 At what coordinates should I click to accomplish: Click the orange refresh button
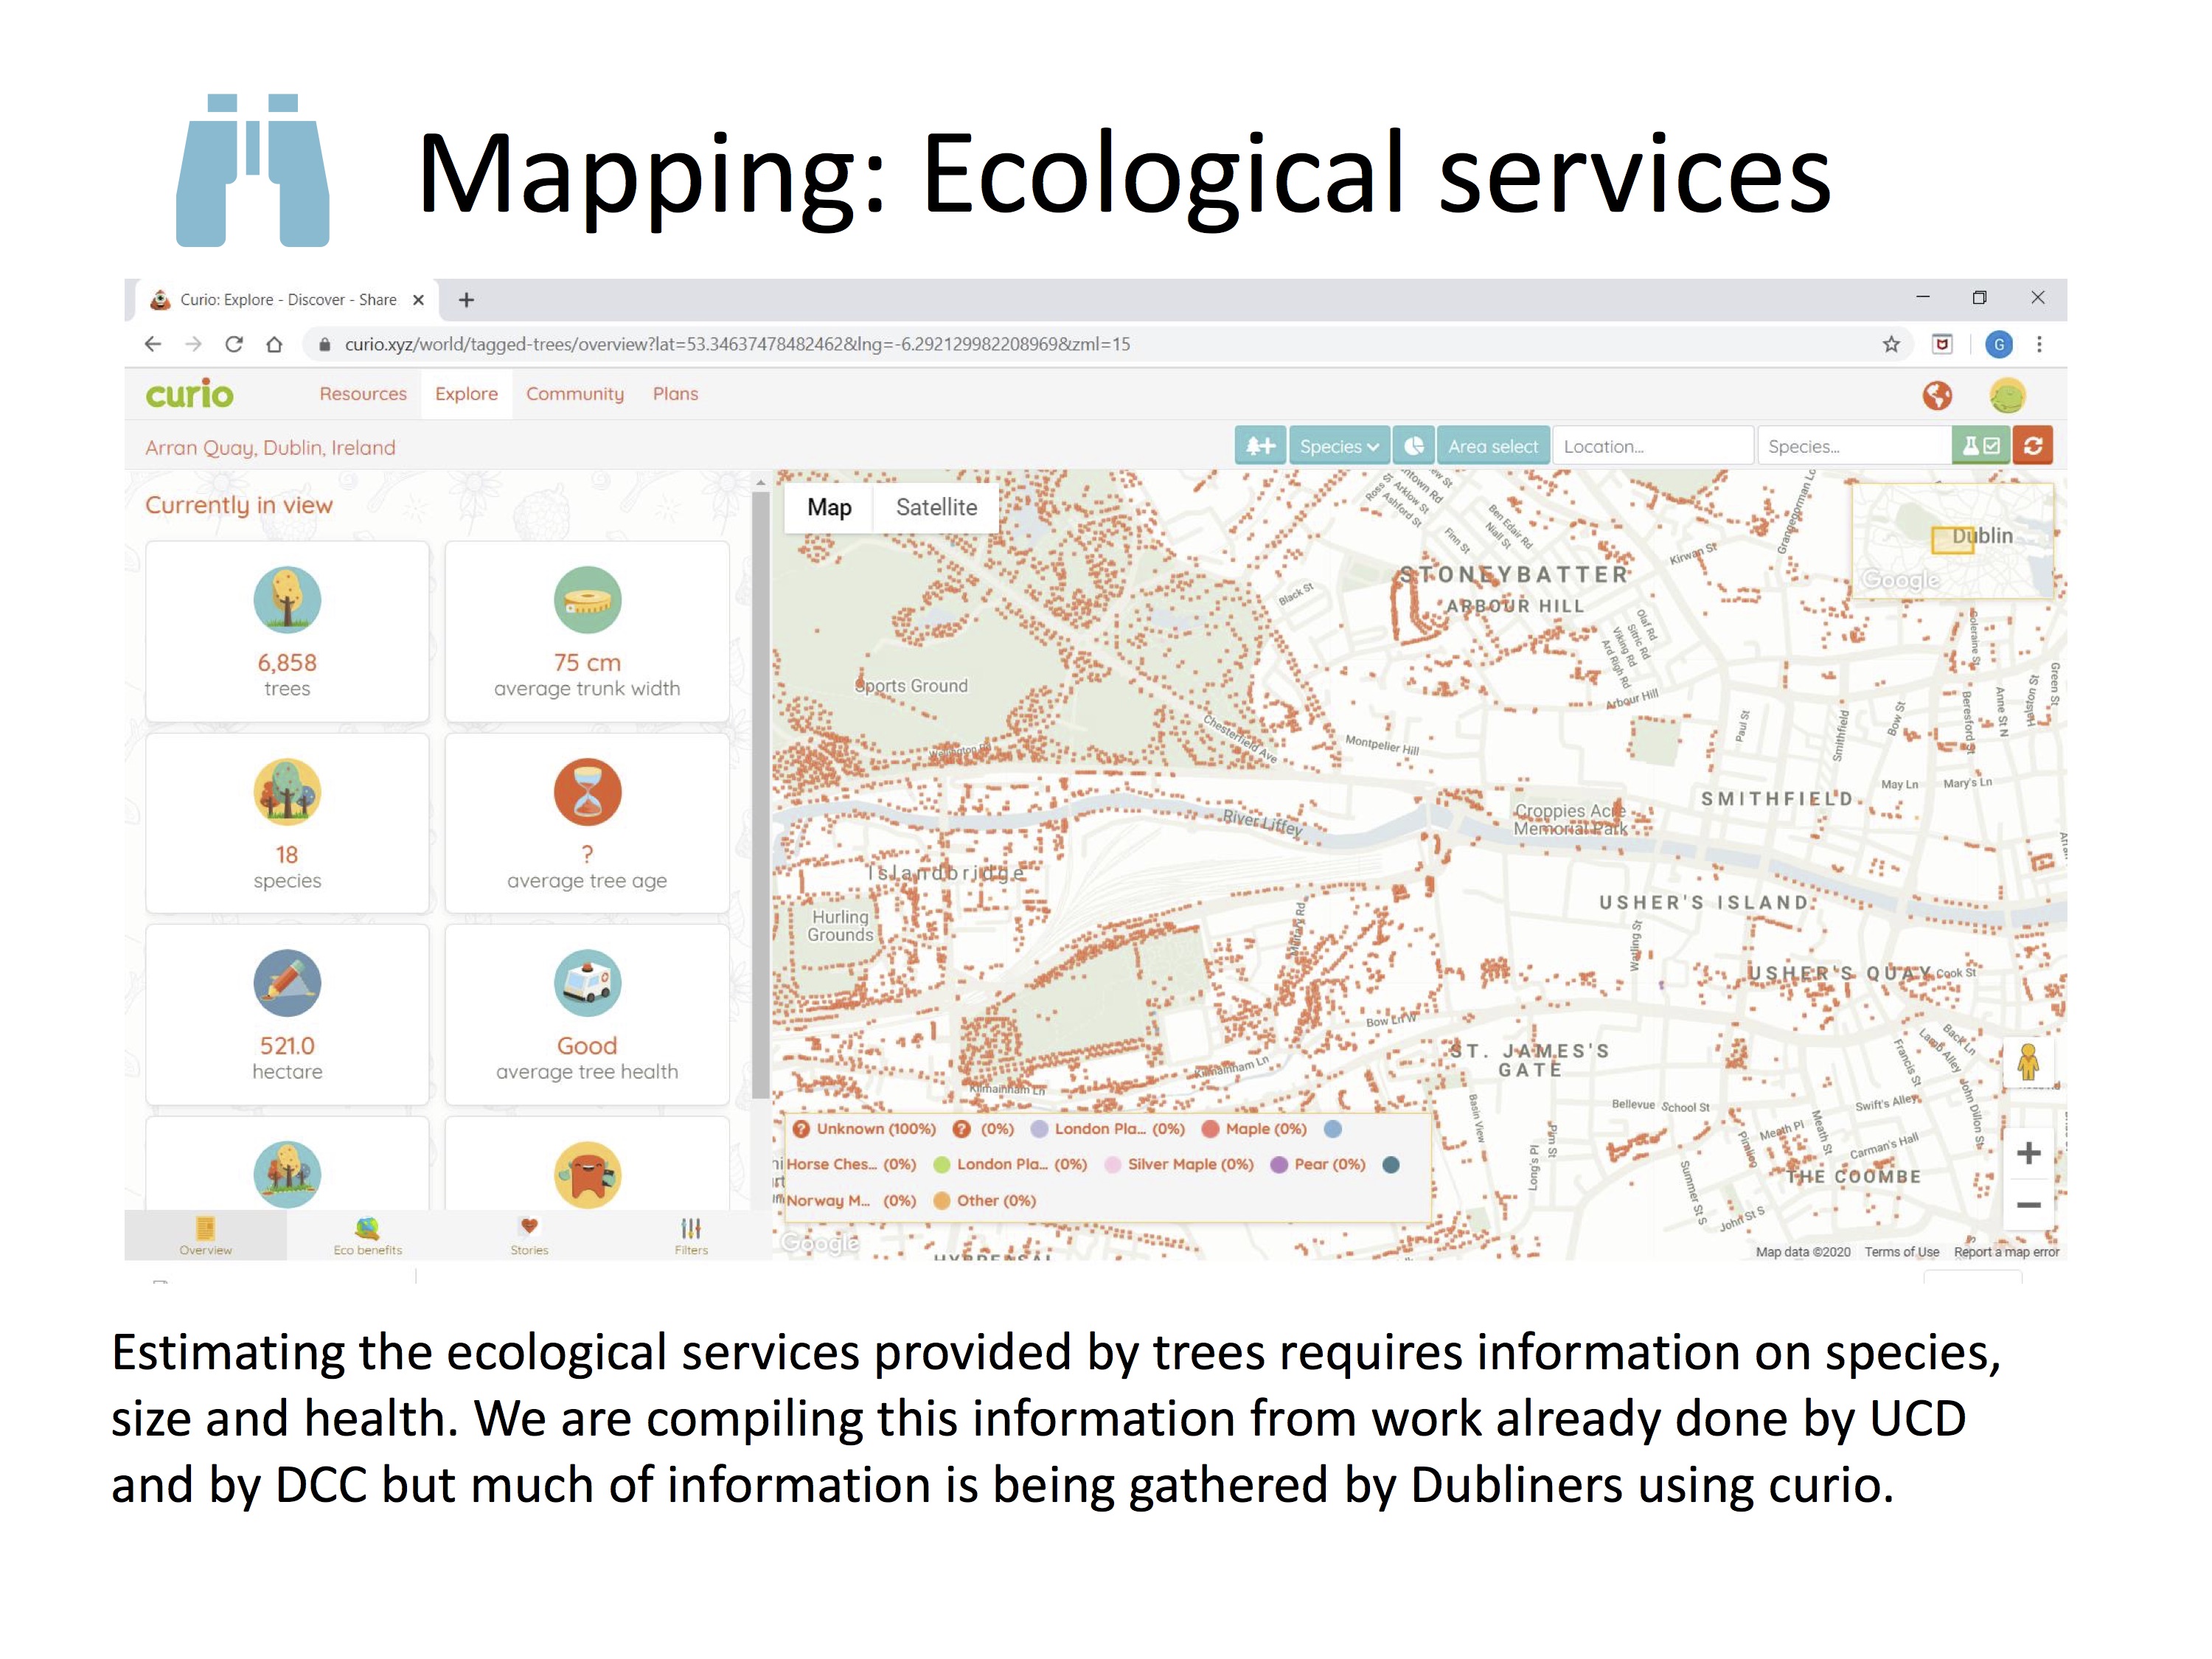click(2033, 446)
